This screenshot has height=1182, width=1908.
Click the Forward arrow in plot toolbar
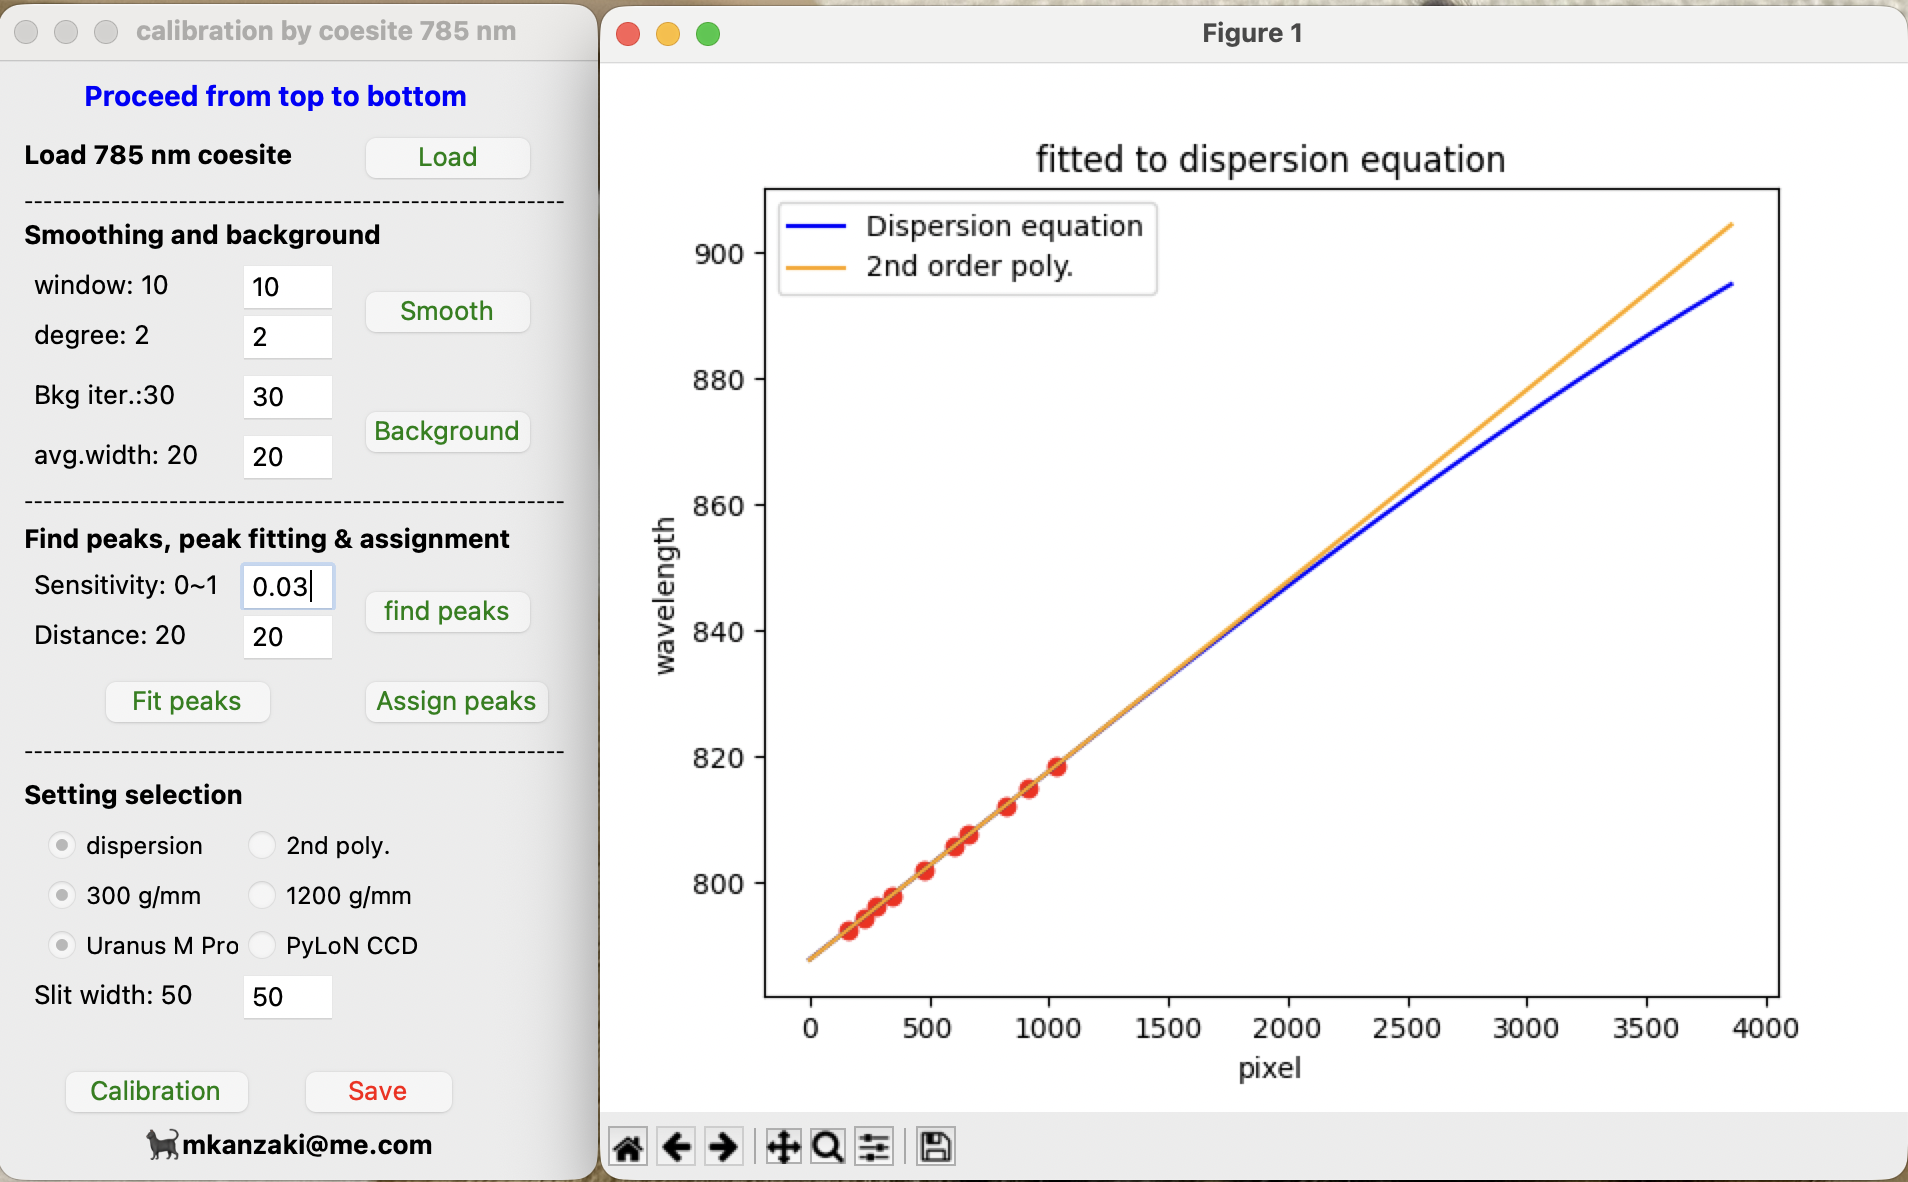pyautogui.click(x=723, y=1146)
